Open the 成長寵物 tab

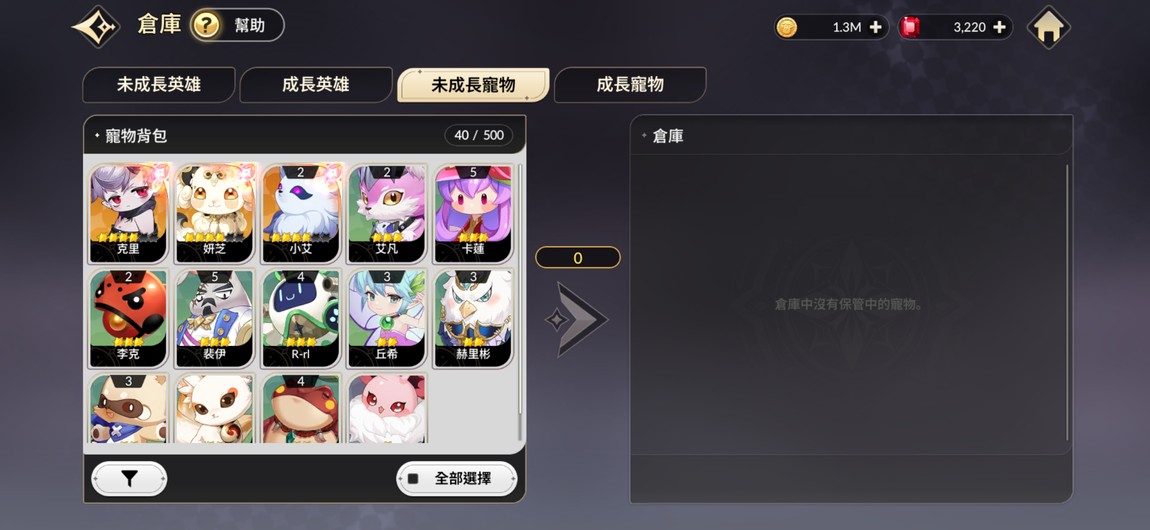(x=630, y=85)
